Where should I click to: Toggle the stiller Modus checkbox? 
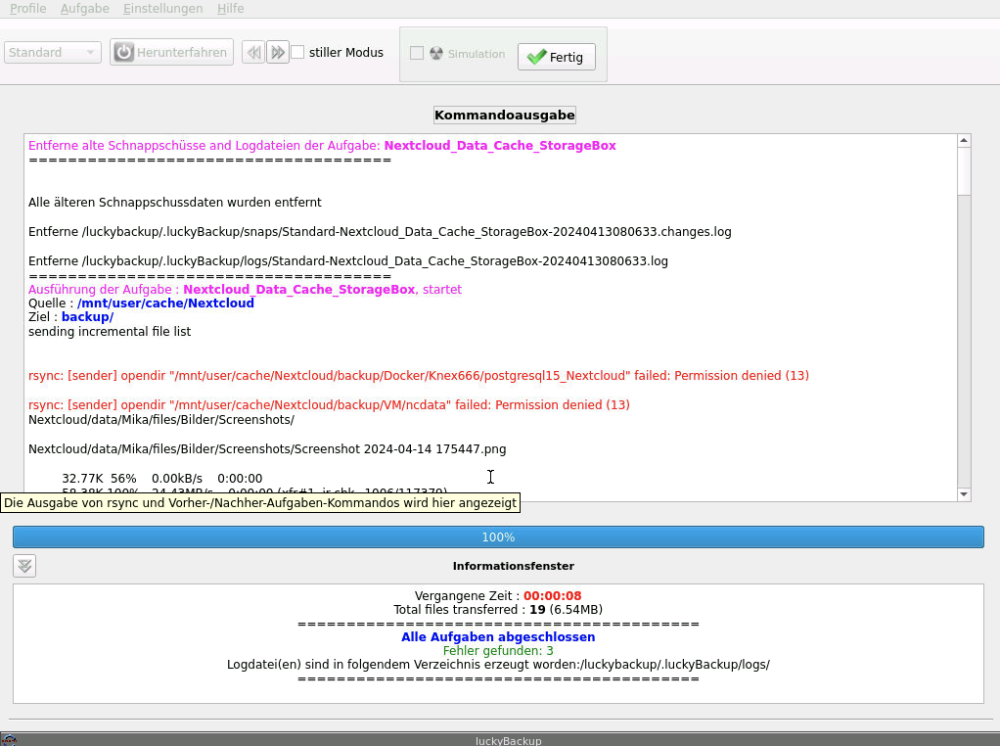point(298,52)
